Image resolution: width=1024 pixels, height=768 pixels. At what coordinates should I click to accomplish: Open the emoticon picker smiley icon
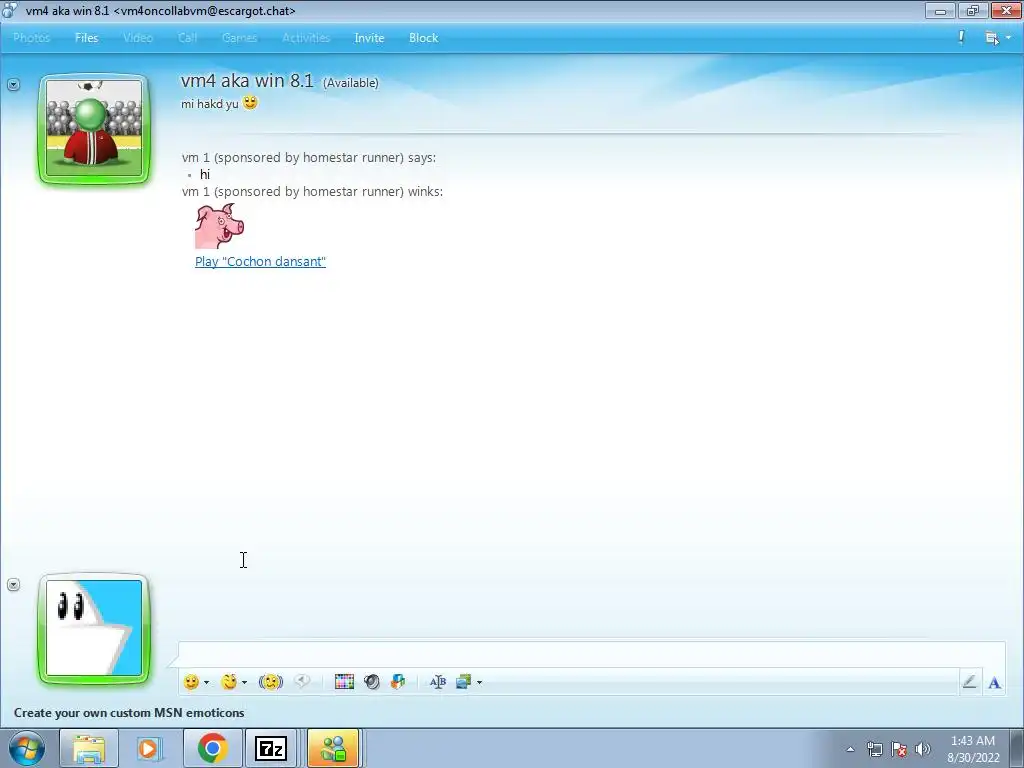coord(191,682)
